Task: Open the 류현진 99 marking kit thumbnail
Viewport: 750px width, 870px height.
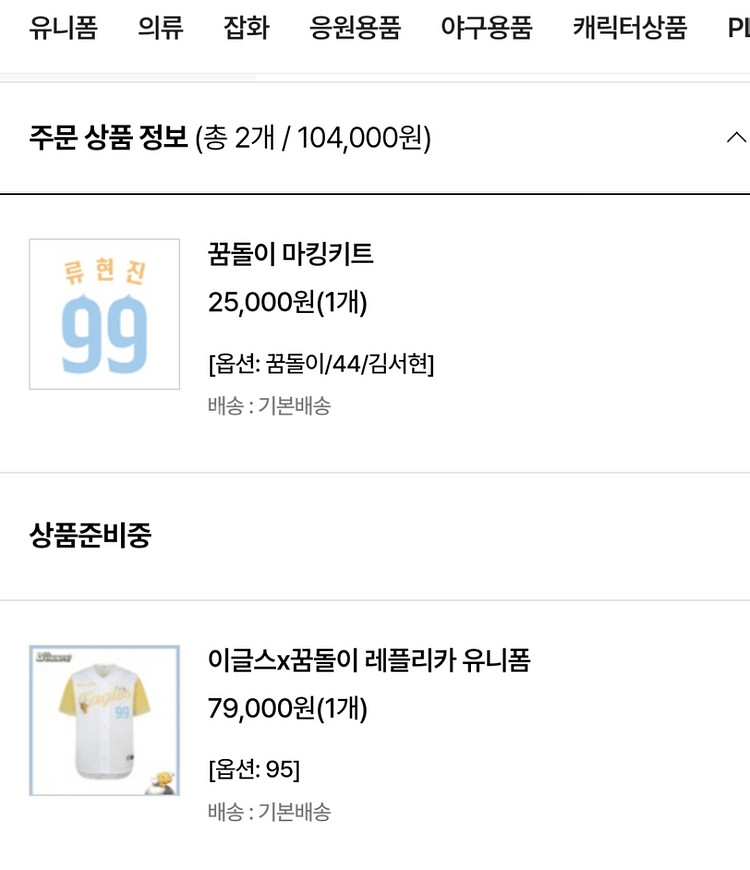Action: pos(104,314)
